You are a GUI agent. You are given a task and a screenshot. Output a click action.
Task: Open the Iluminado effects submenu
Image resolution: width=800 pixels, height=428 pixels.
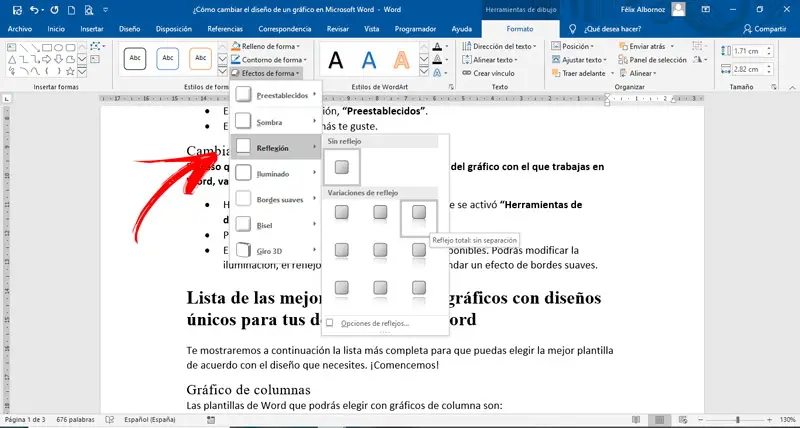point(276,173)
